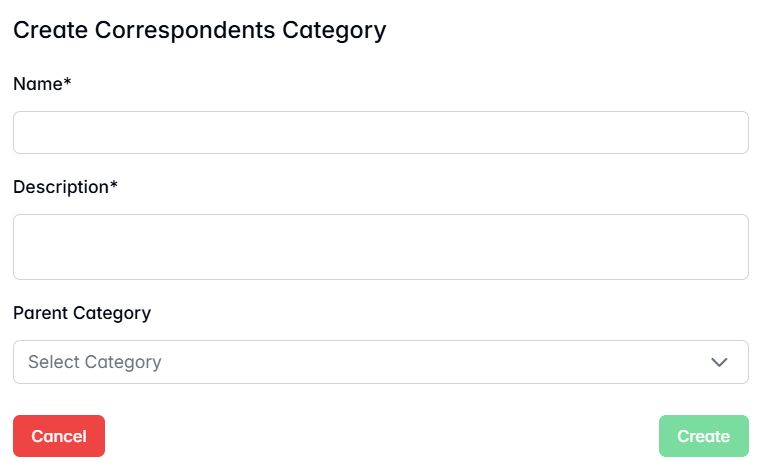
Task: Click the chevron arrow in Parent Category
Action: 719,362
